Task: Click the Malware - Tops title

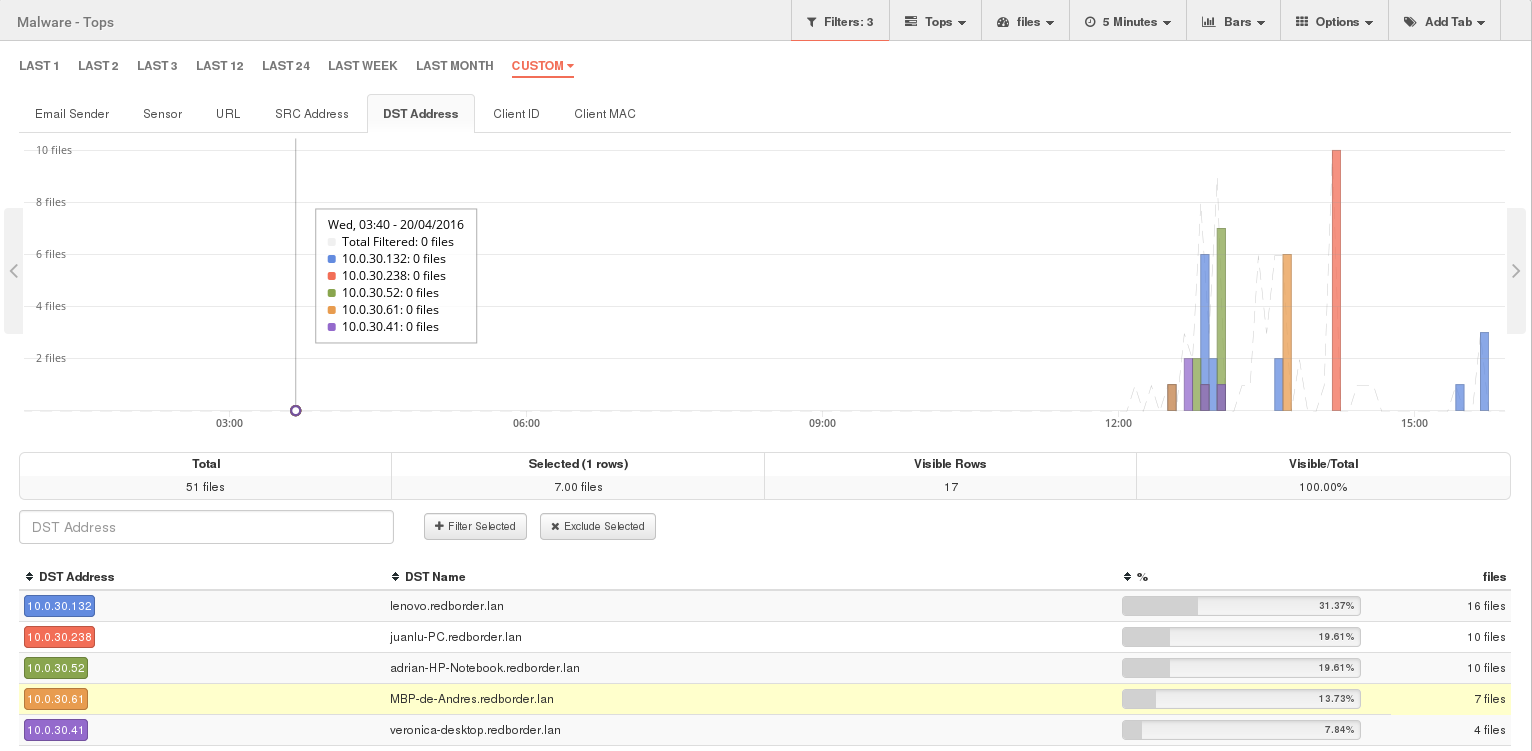Action: tap(65, 22)
